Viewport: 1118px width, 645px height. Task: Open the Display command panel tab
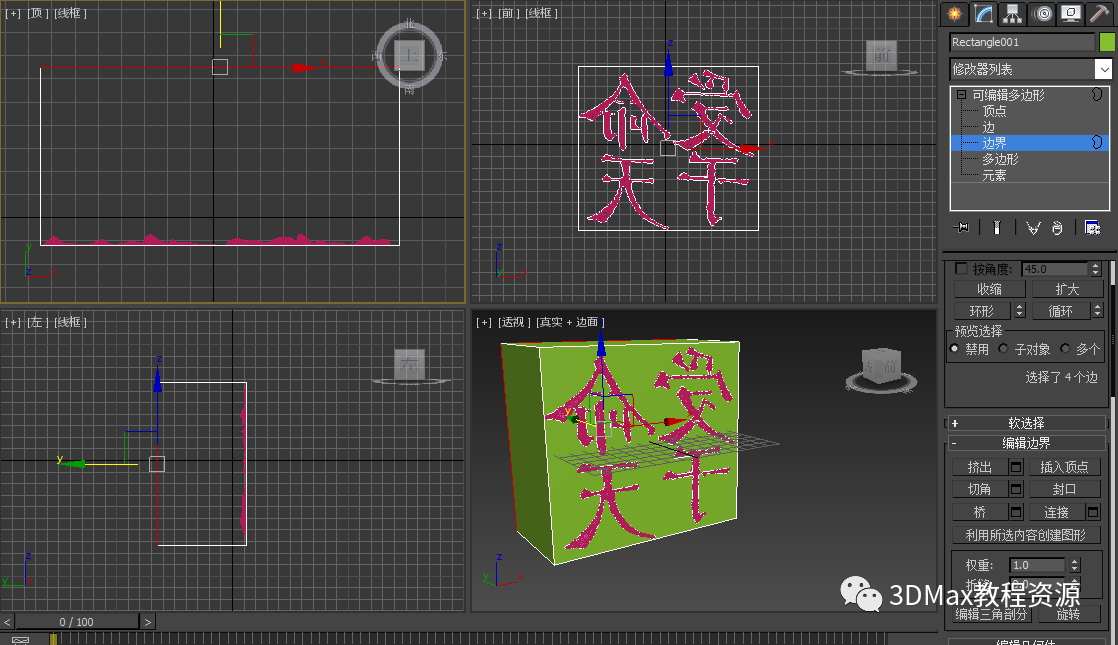tap(1071, 14)
